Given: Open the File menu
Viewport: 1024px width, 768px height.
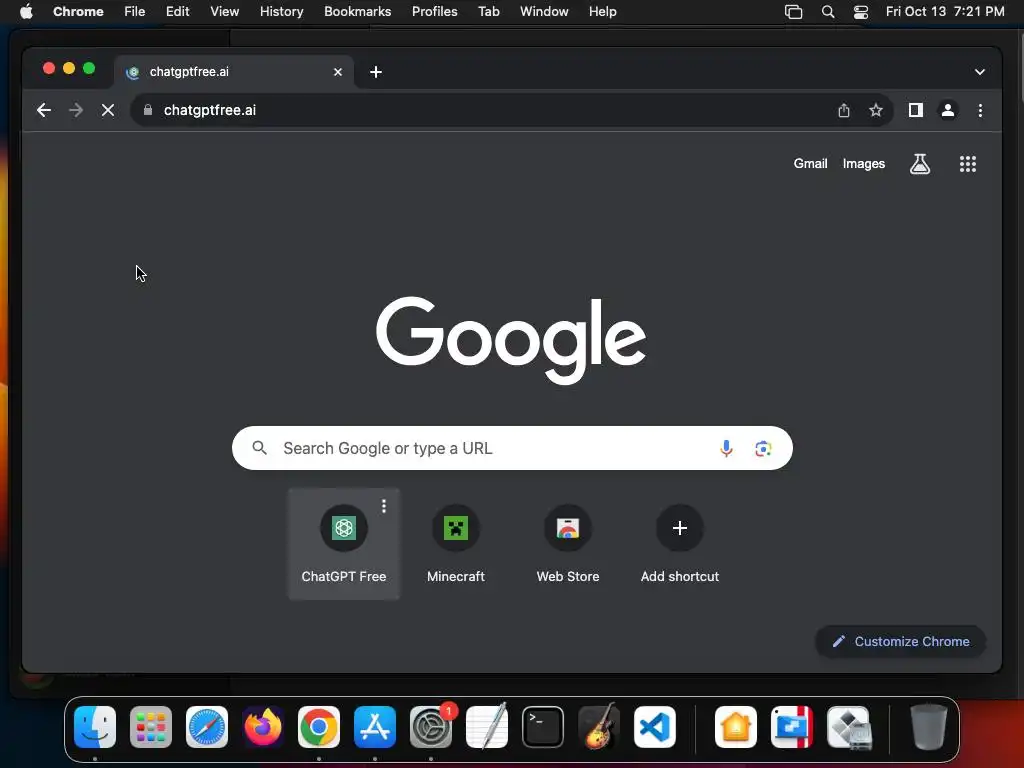Looking at the screenshot, I should (x=135, y=12).
